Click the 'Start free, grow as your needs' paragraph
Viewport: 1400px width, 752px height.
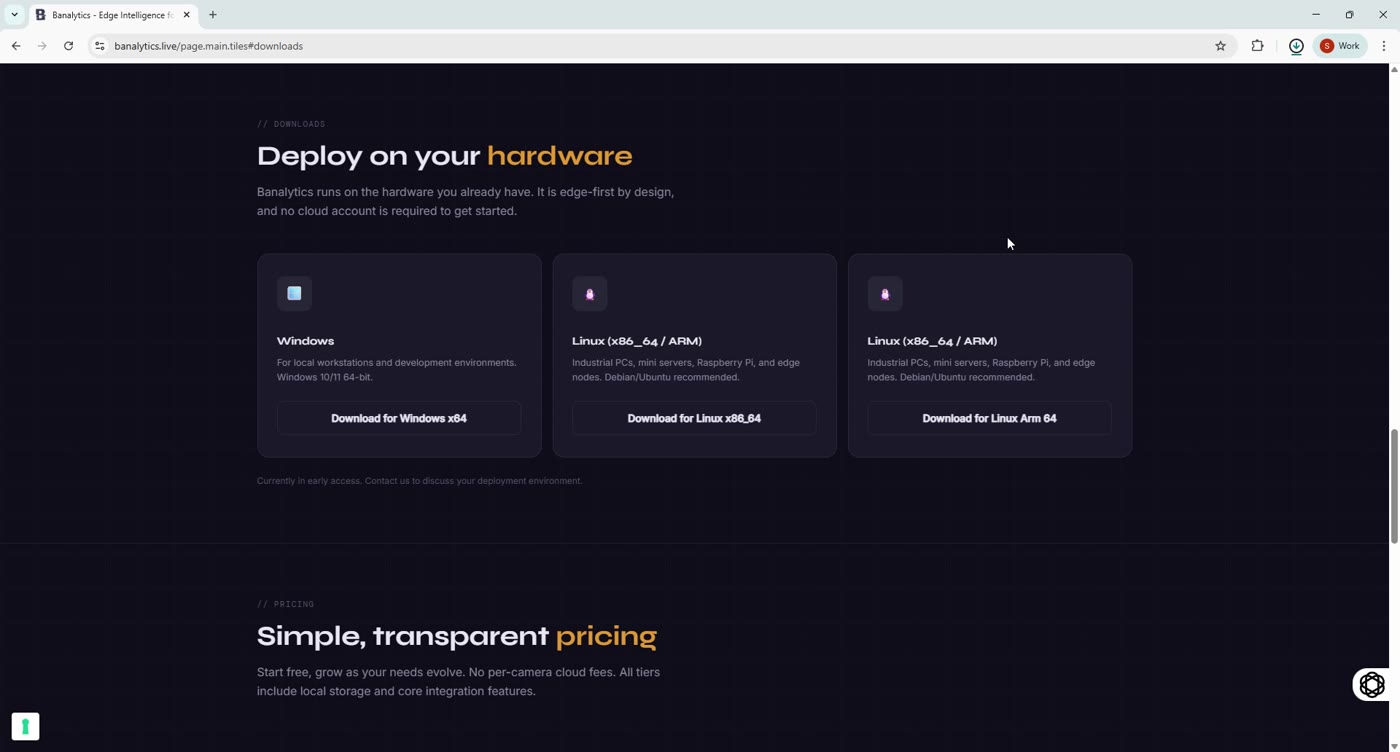(458, 682)
